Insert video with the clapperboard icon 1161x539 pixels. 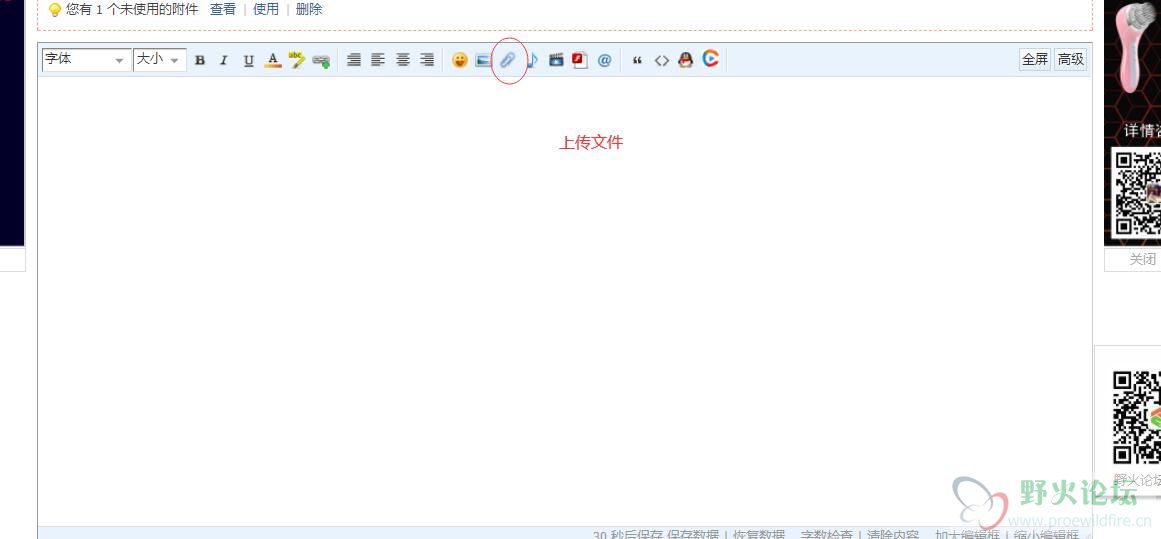click(x=556, y=61)
